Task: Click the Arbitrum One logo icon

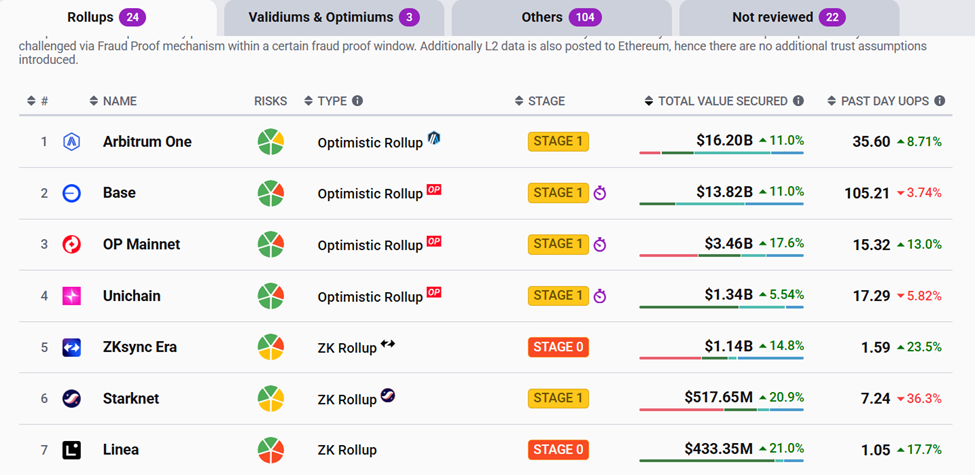Action: 71,142
